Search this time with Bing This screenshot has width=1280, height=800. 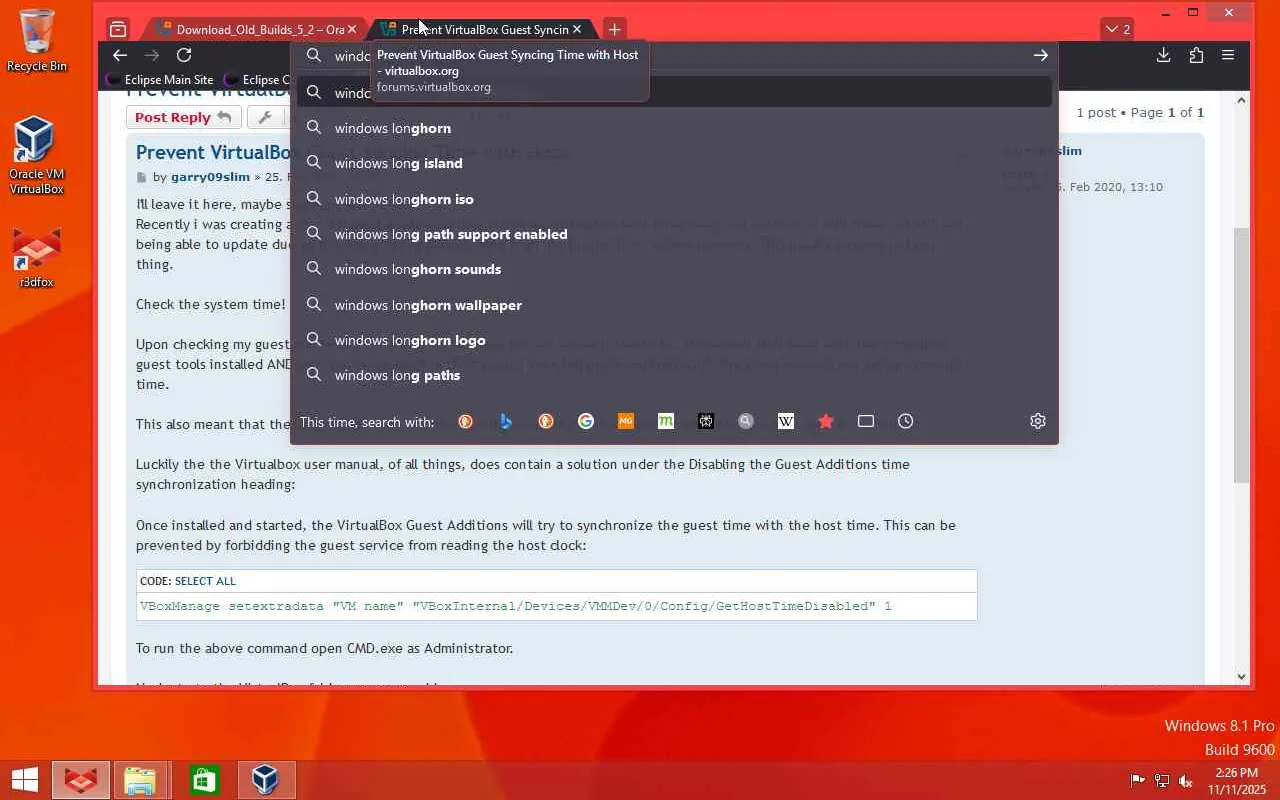click(x=506, y=421)
